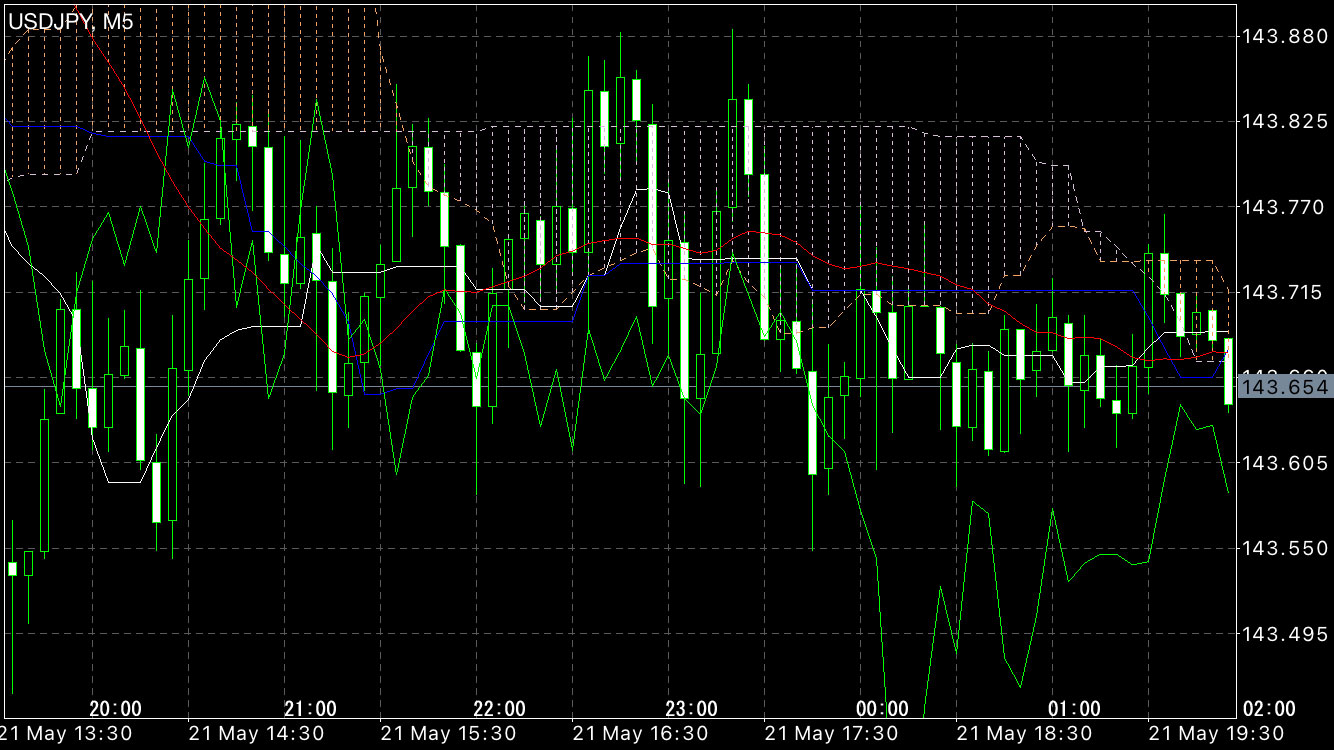The height and width of the screenshot is (750, 1334).
Task: Select the 23:00 time label
Action: coord(692,709)
